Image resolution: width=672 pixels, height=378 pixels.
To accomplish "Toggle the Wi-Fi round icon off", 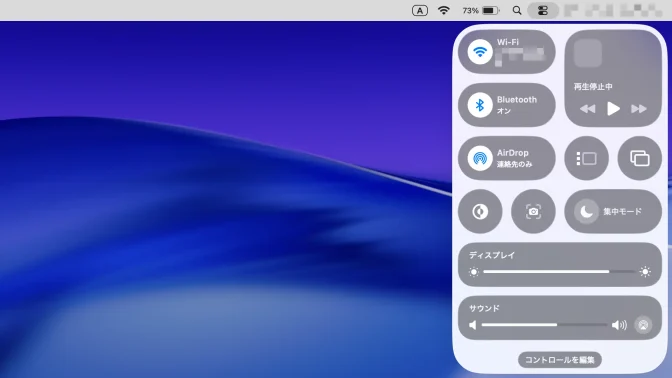I will (480, 52).
